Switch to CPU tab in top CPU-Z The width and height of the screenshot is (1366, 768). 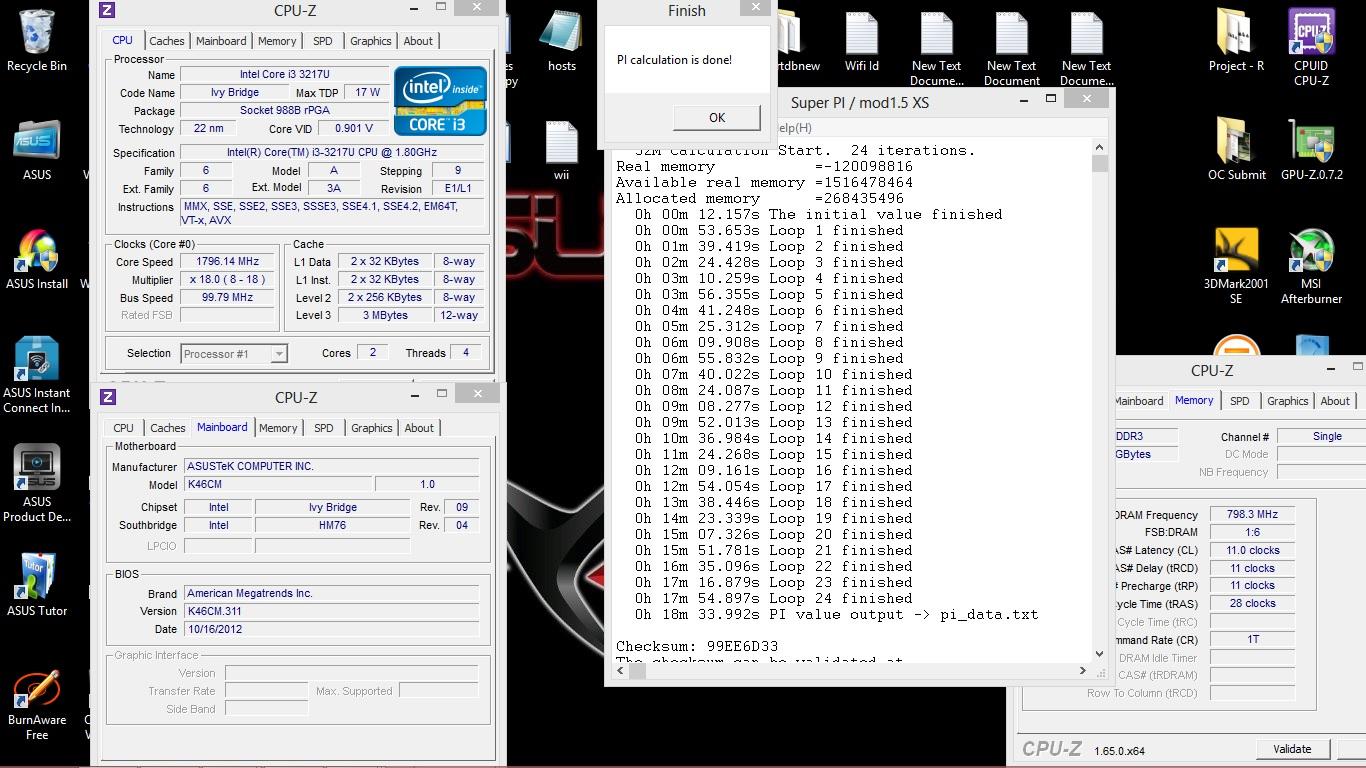(x=122, y=40)
